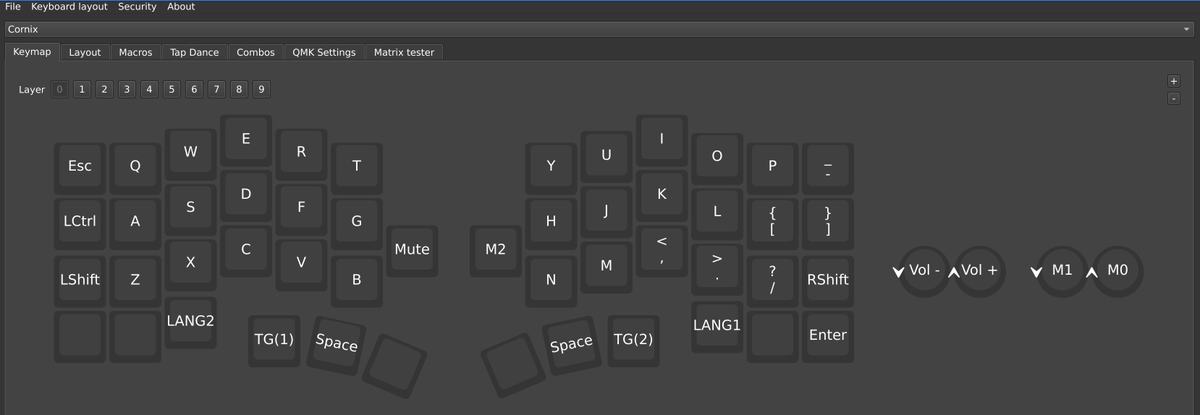This screenshot has width=1200, height=415.
Task: Select the N key
Action: pos(551,279)
